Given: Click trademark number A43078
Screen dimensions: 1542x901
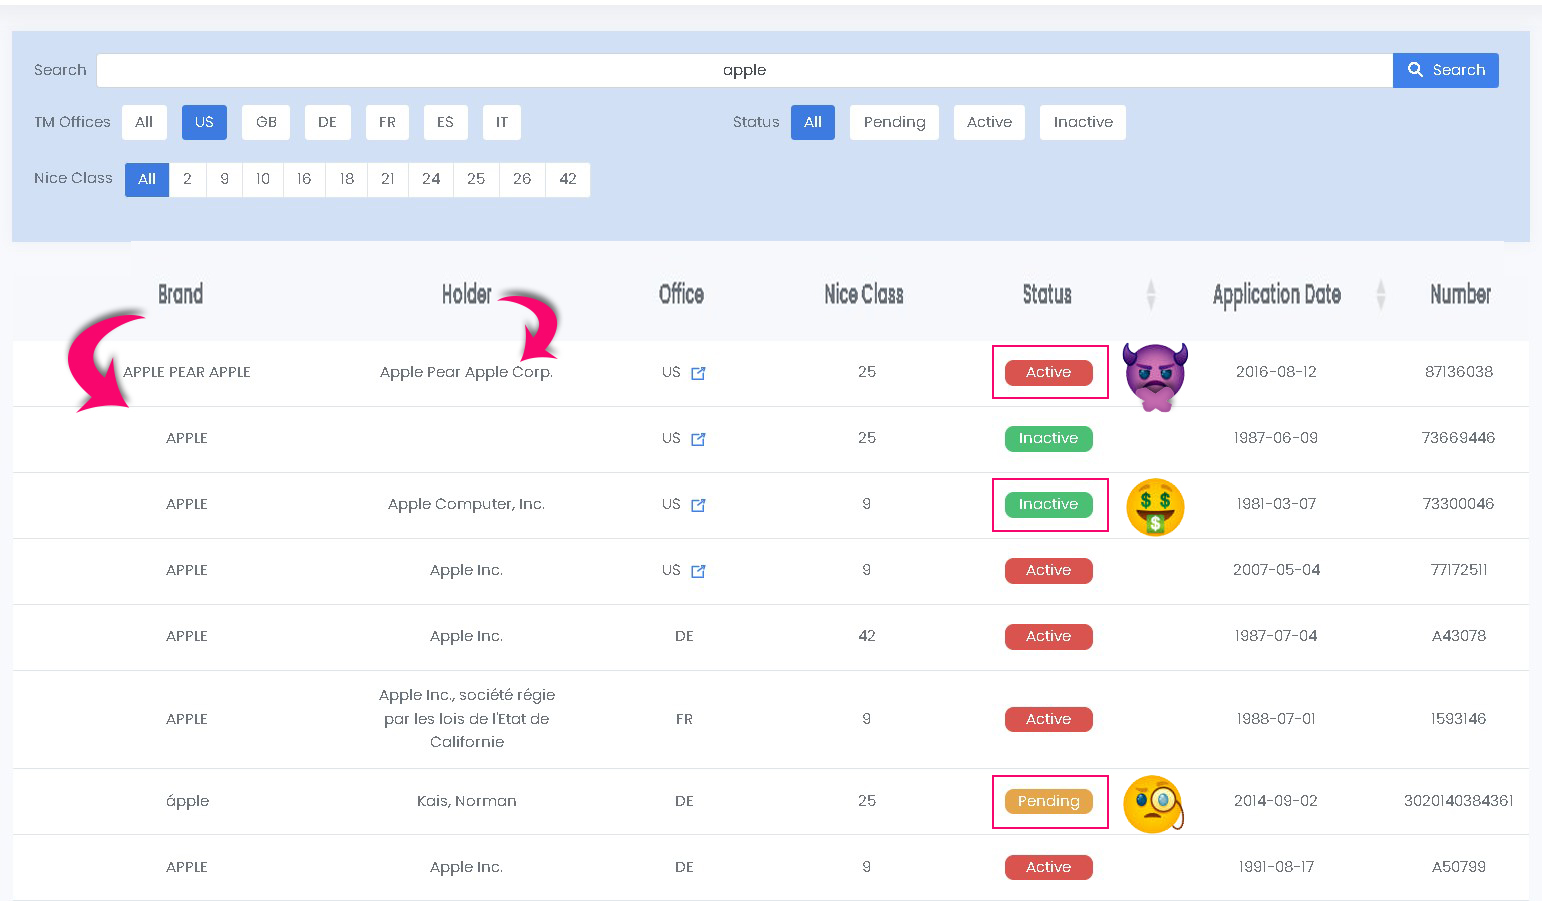Looking at the screenshot, I should tap(1458, 636).
